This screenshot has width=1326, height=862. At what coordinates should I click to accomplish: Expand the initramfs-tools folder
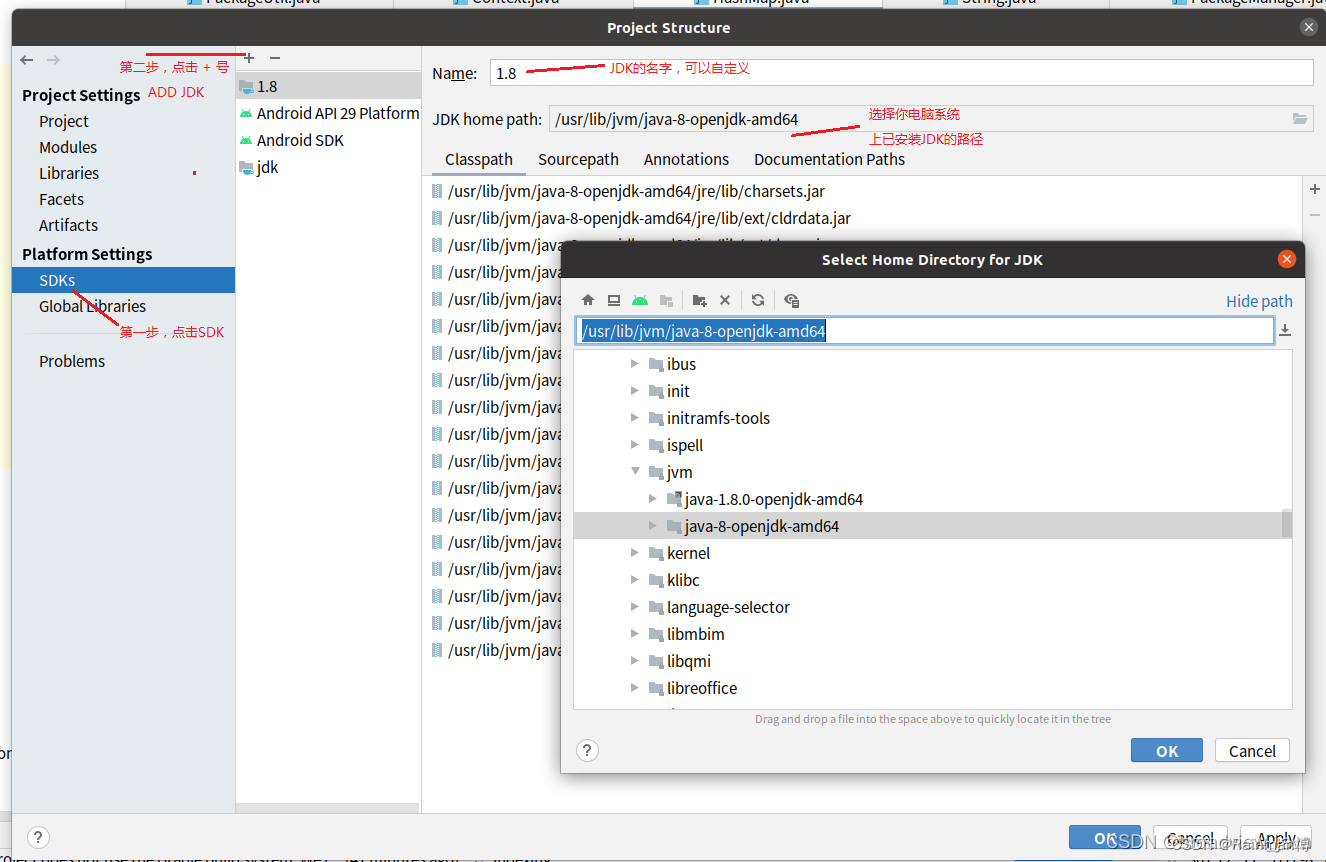pos(635,418)
